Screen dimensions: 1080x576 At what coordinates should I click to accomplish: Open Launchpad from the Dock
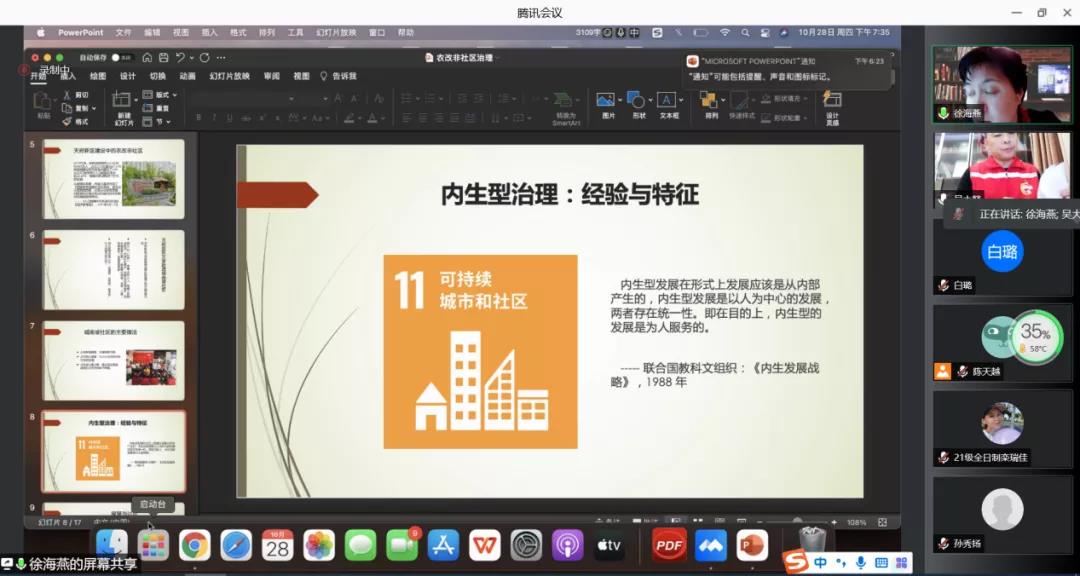pyautogui.click(x=153, y=546)
